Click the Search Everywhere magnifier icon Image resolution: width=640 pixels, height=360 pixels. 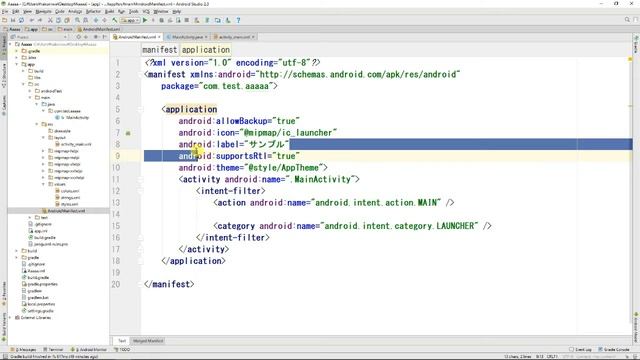point(627,20)
